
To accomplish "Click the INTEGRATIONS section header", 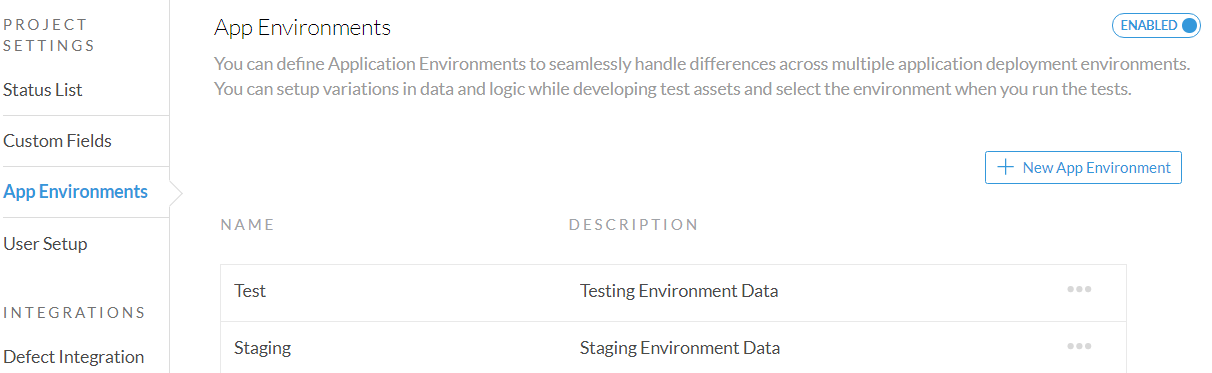I will (74, 313).
